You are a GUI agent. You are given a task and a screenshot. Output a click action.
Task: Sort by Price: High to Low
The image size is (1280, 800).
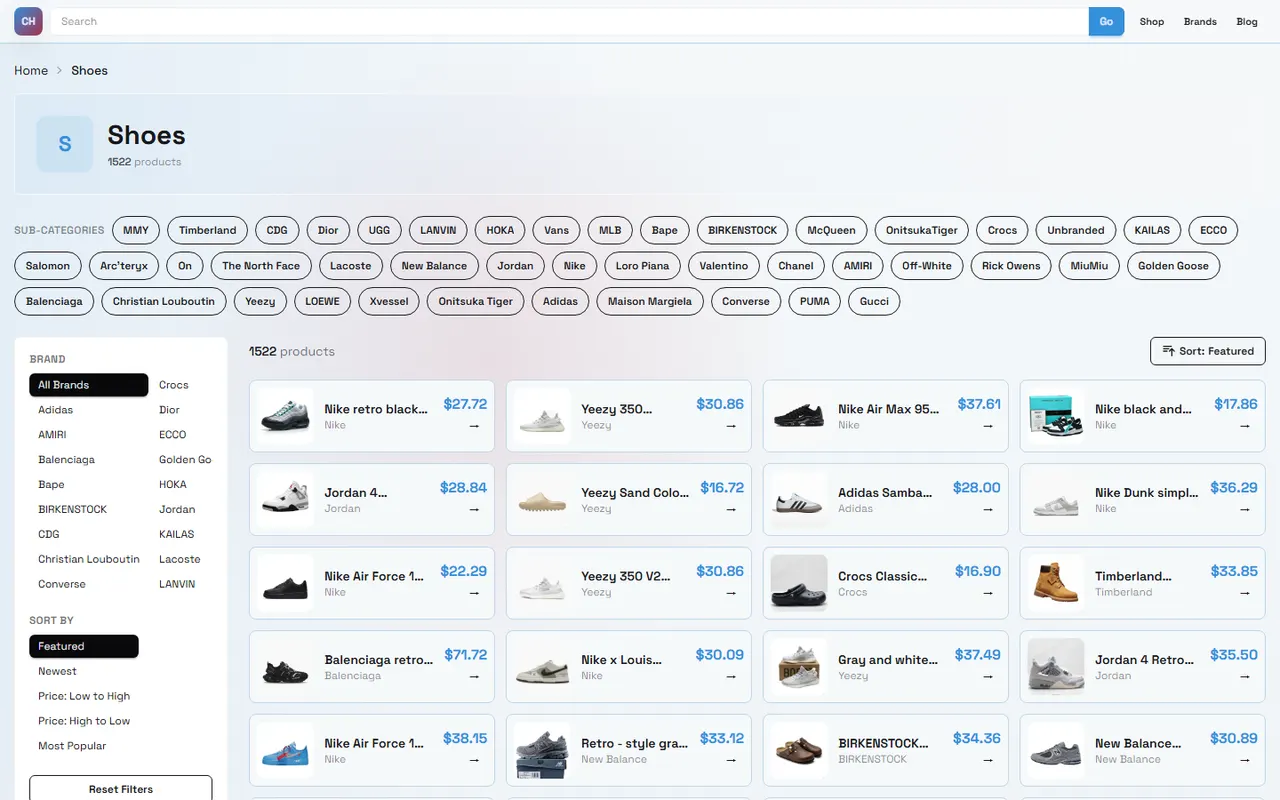coord(84,721)
